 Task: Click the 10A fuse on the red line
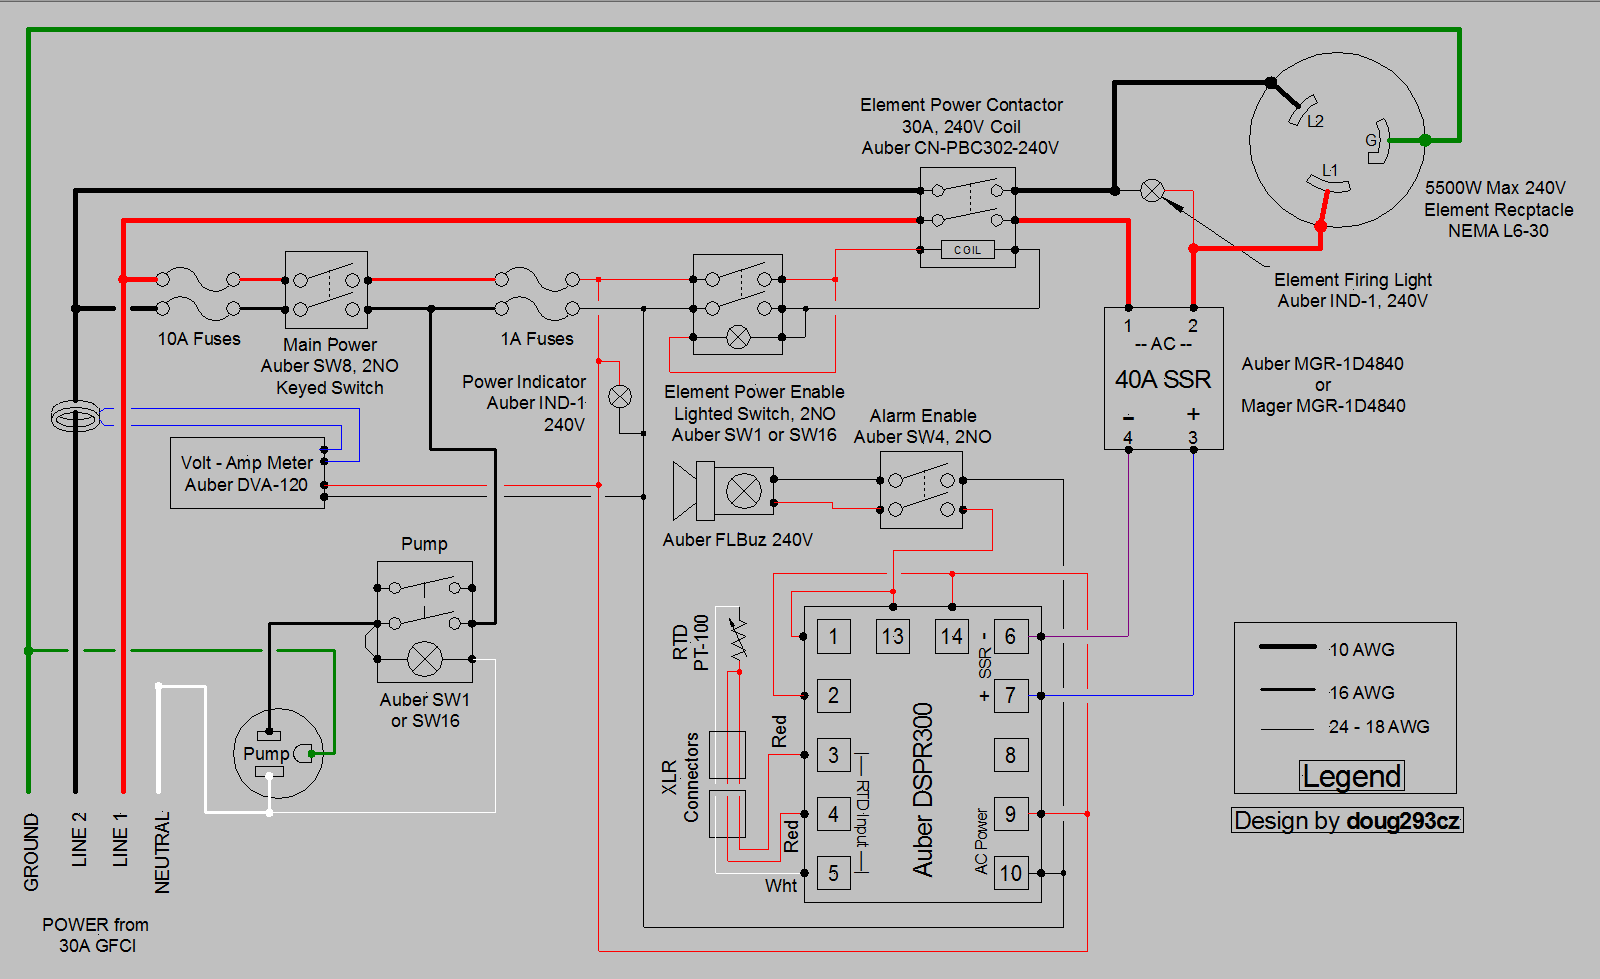pyautogui.click(x=198, y=280)
